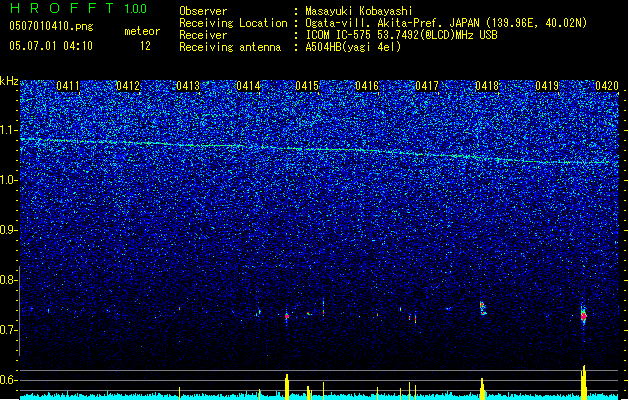Viewport: 629px width, 400px height.
Task: Click the observer name Masayuki Kobayashi
Action: pyautogui.click(x=359, y=11)
